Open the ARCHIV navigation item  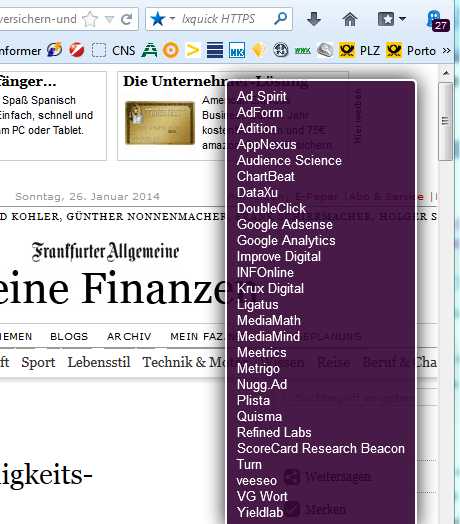[x=129, y=336]
